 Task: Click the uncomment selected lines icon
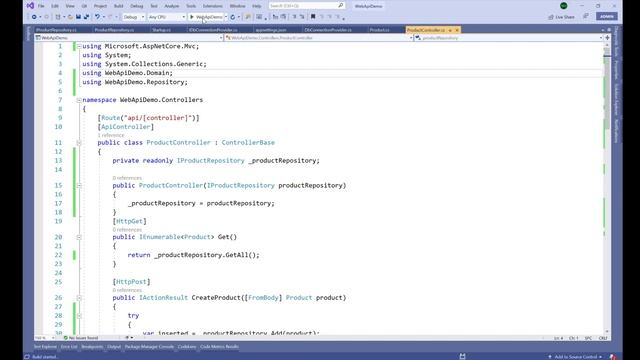click(302, 17)
